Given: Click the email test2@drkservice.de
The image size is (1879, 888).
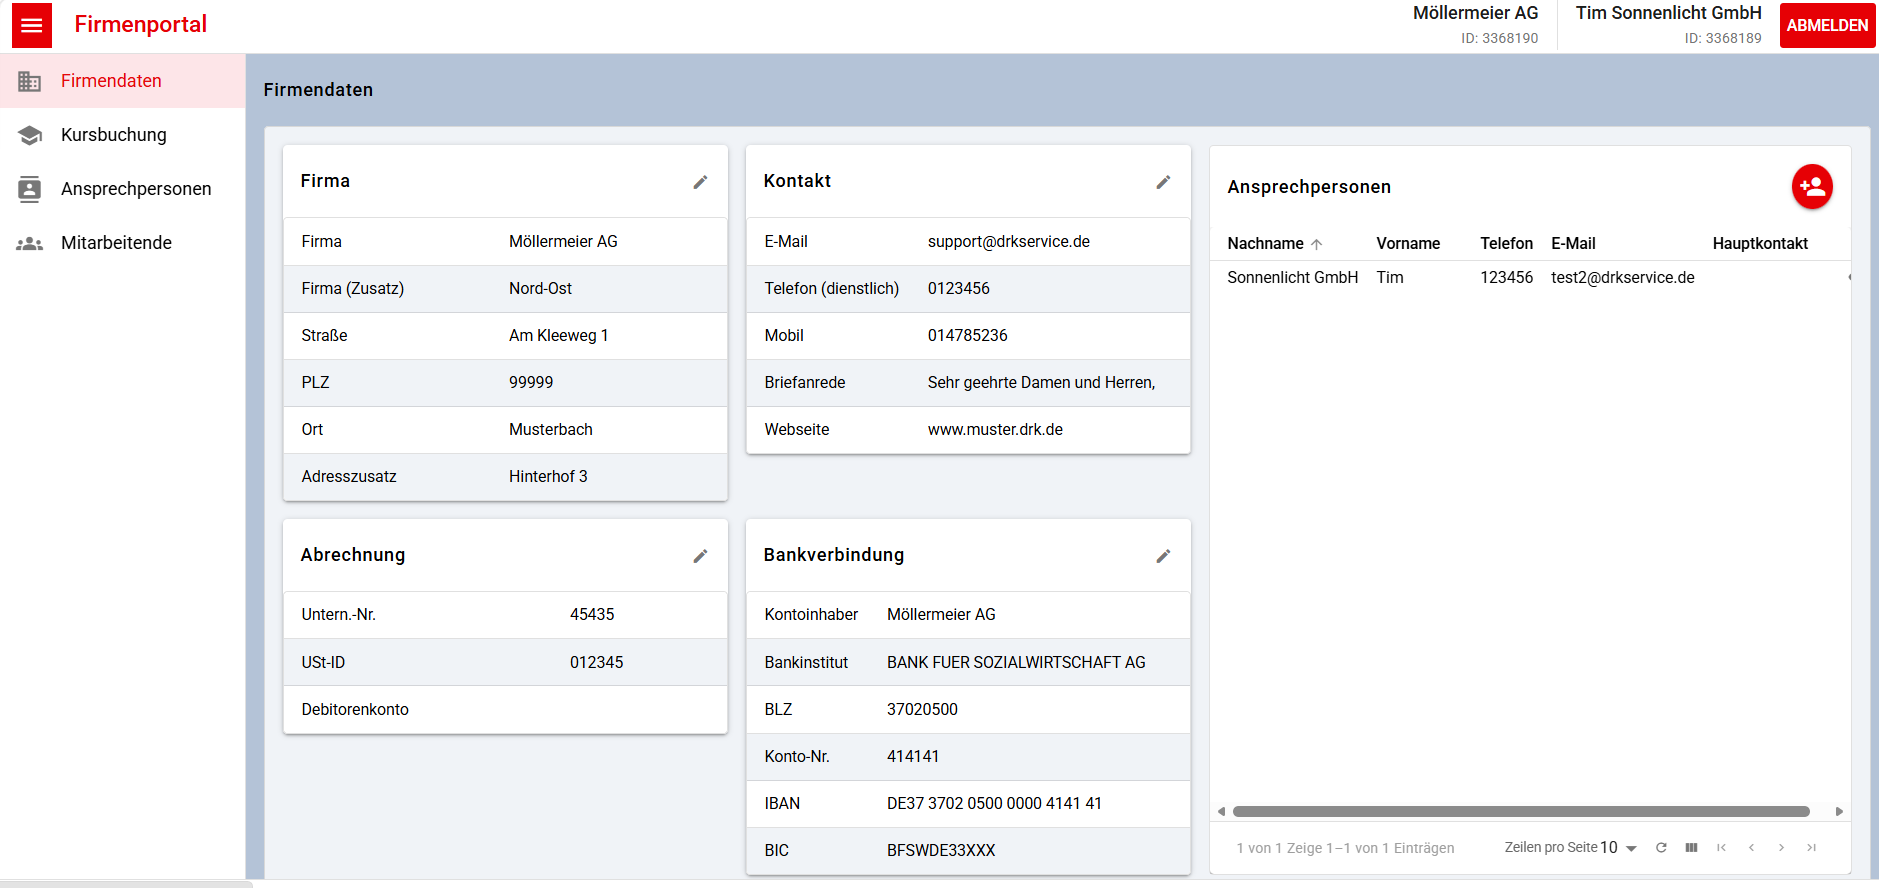Looking at the screenshot, I should point(1622,278).
